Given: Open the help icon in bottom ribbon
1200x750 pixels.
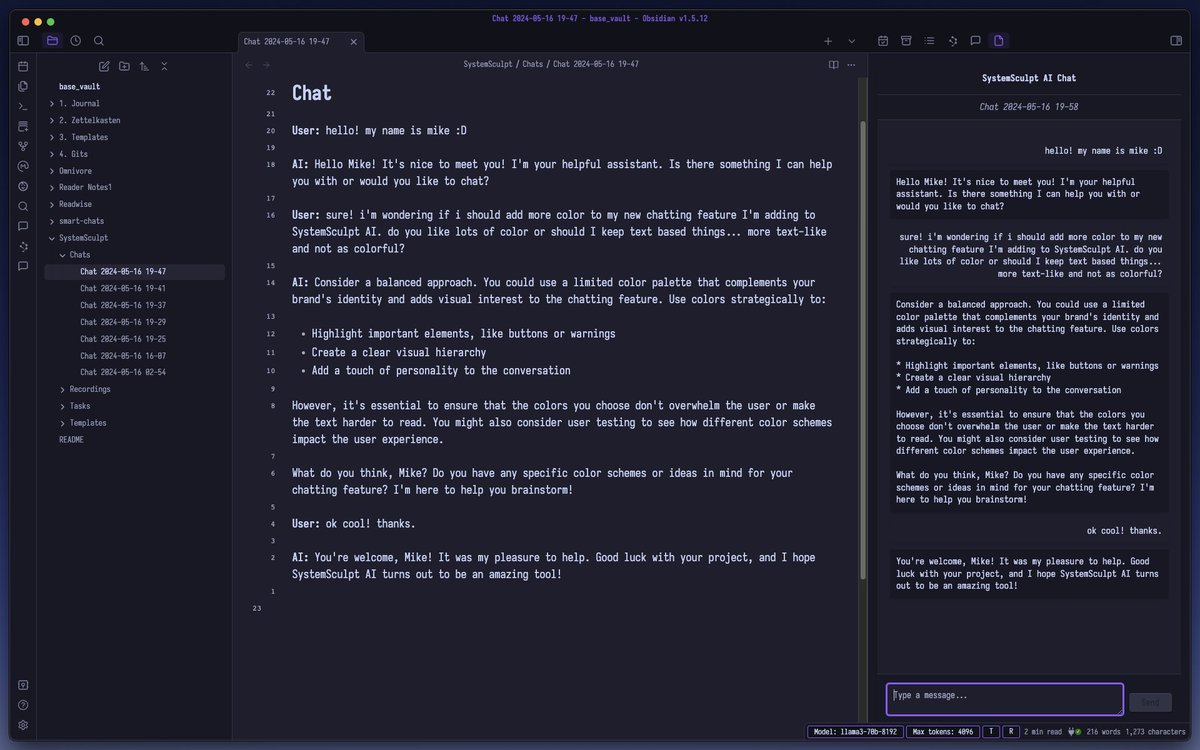Looking at the screenshot, I should [23, 705].
